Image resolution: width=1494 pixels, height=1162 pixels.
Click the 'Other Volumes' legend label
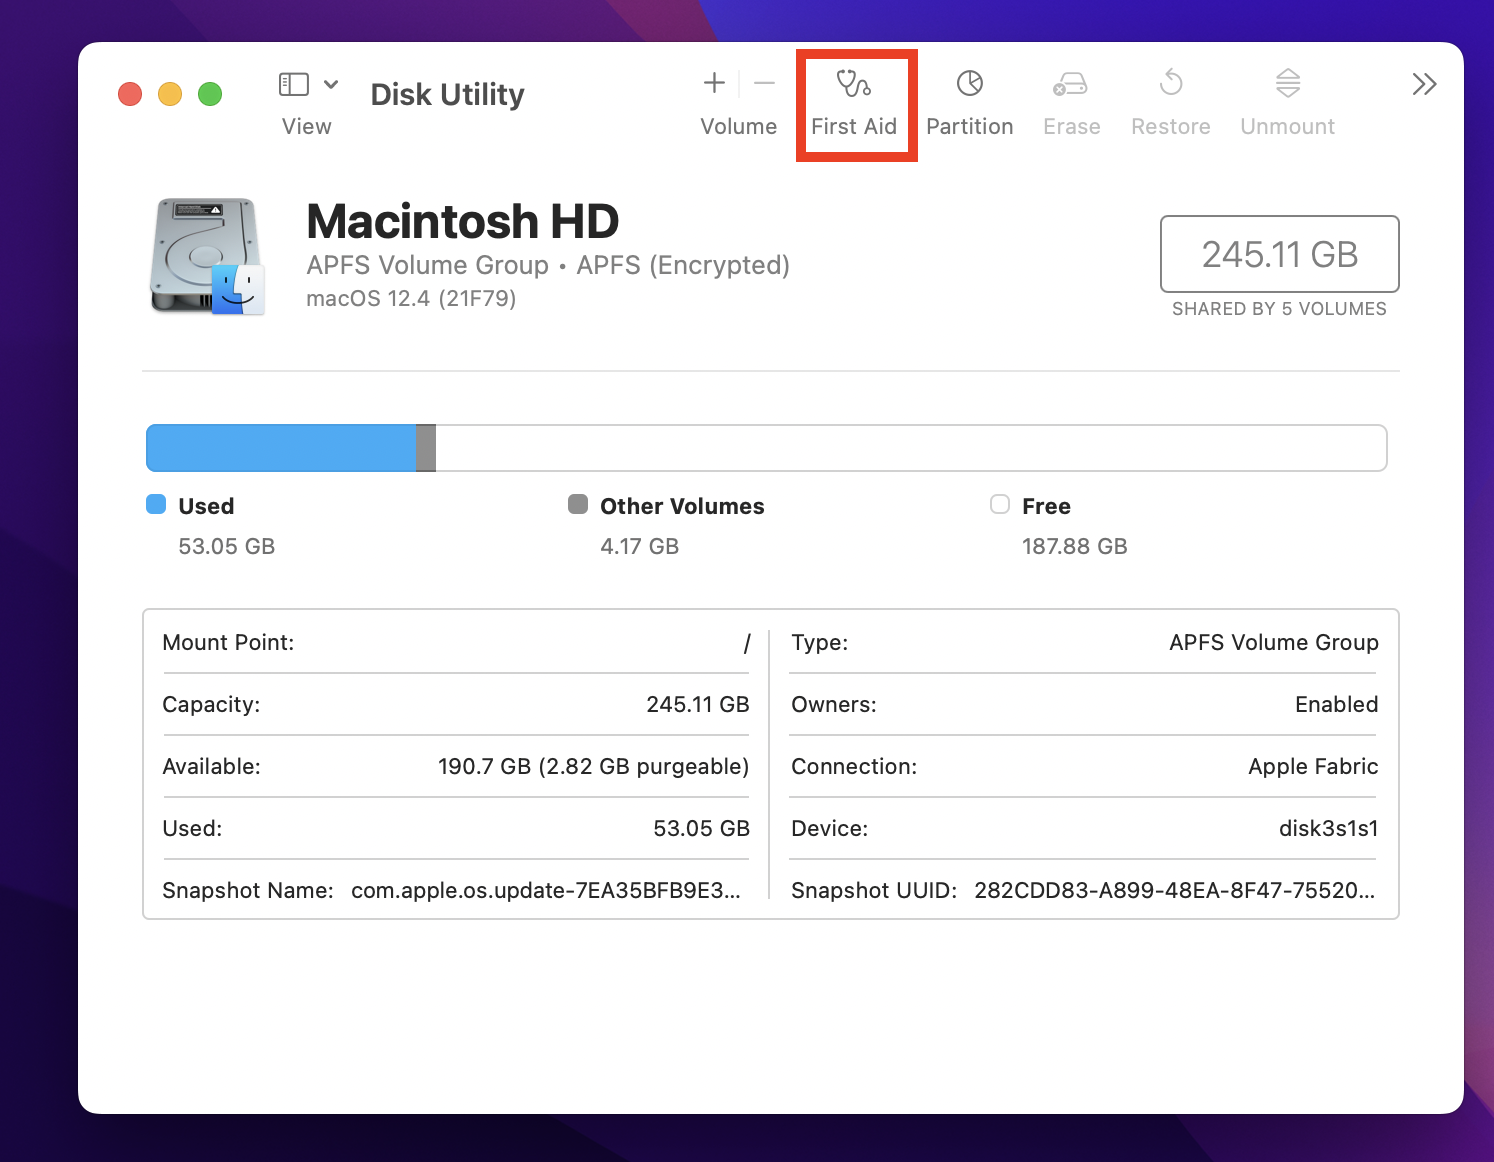682,506
